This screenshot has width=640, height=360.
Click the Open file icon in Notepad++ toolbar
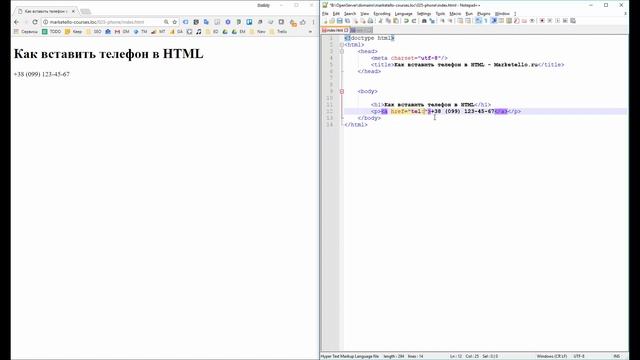click(332, 21)
